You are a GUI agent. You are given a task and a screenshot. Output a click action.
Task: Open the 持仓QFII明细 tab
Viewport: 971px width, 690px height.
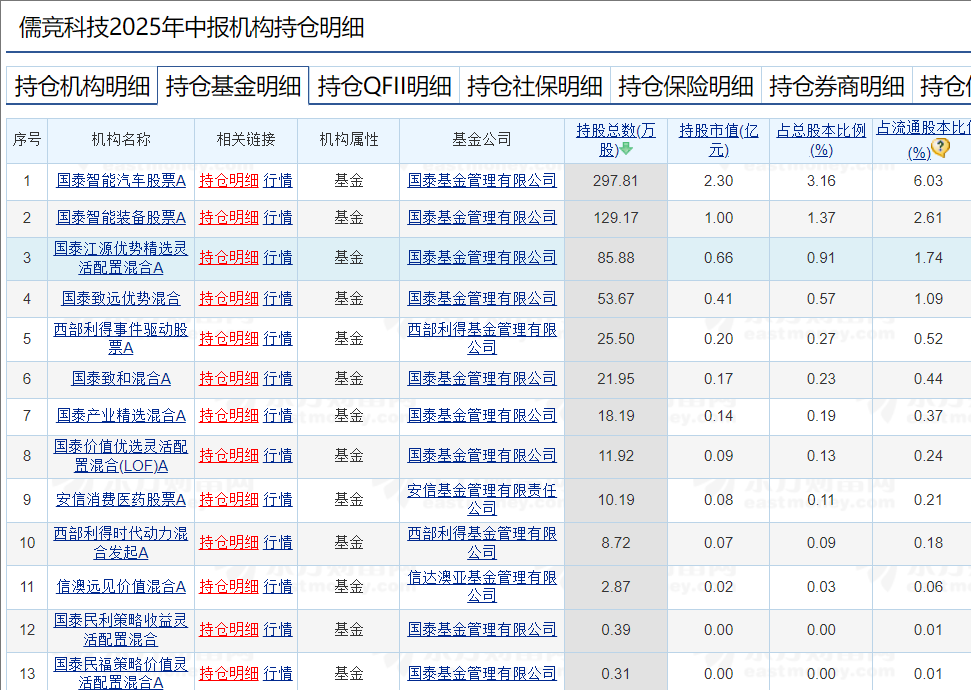coord(384,86)
